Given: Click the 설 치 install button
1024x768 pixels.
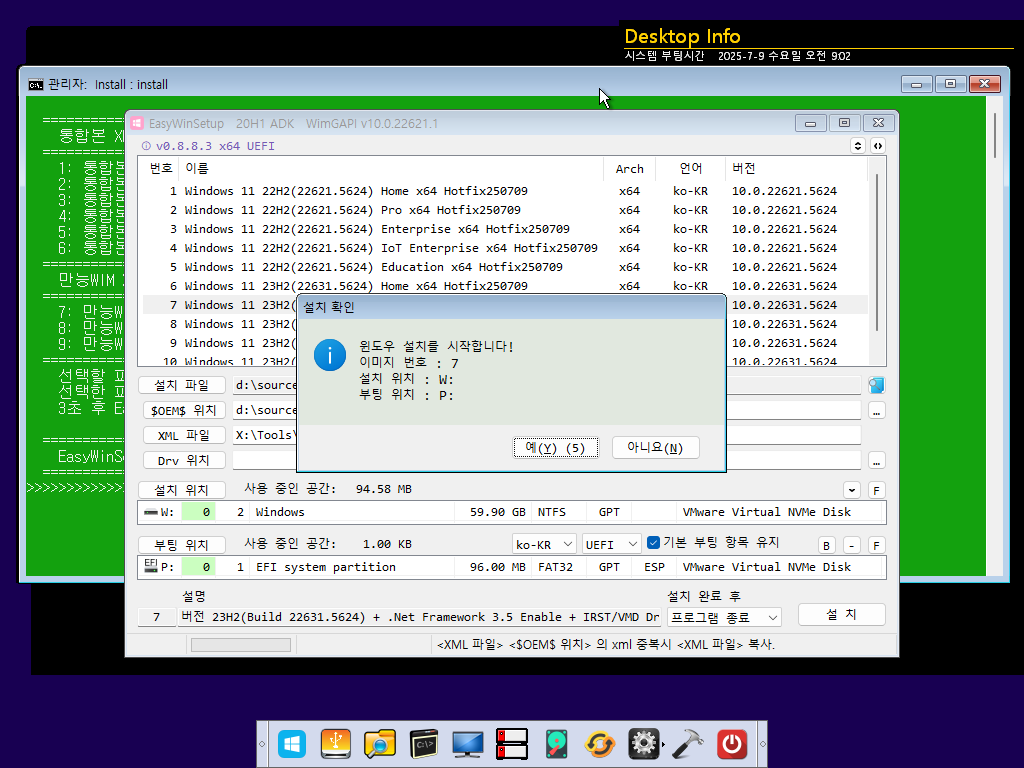Looking at the screenshot, I should pyautogui.click(x=842, y=615).
